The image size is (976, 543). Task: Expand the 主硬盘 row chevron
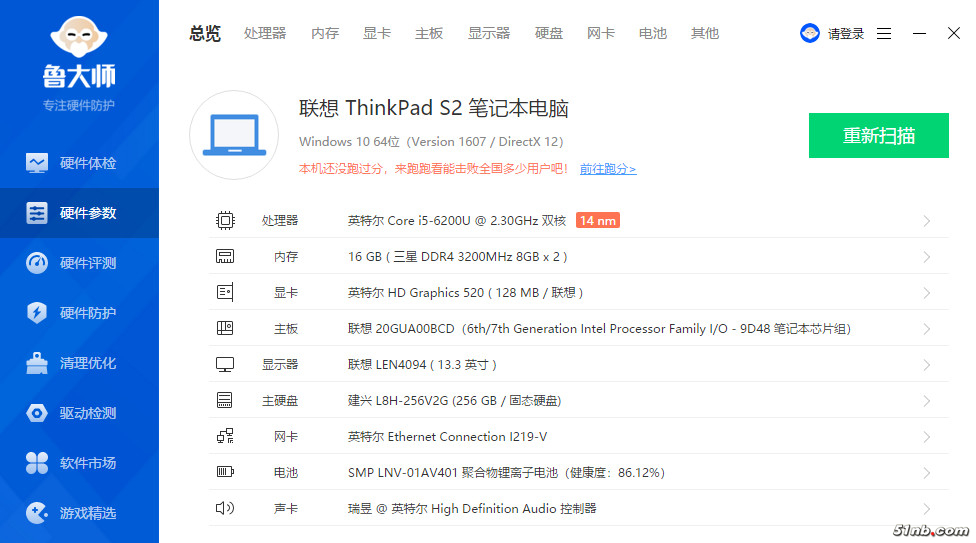pos(927,401)
